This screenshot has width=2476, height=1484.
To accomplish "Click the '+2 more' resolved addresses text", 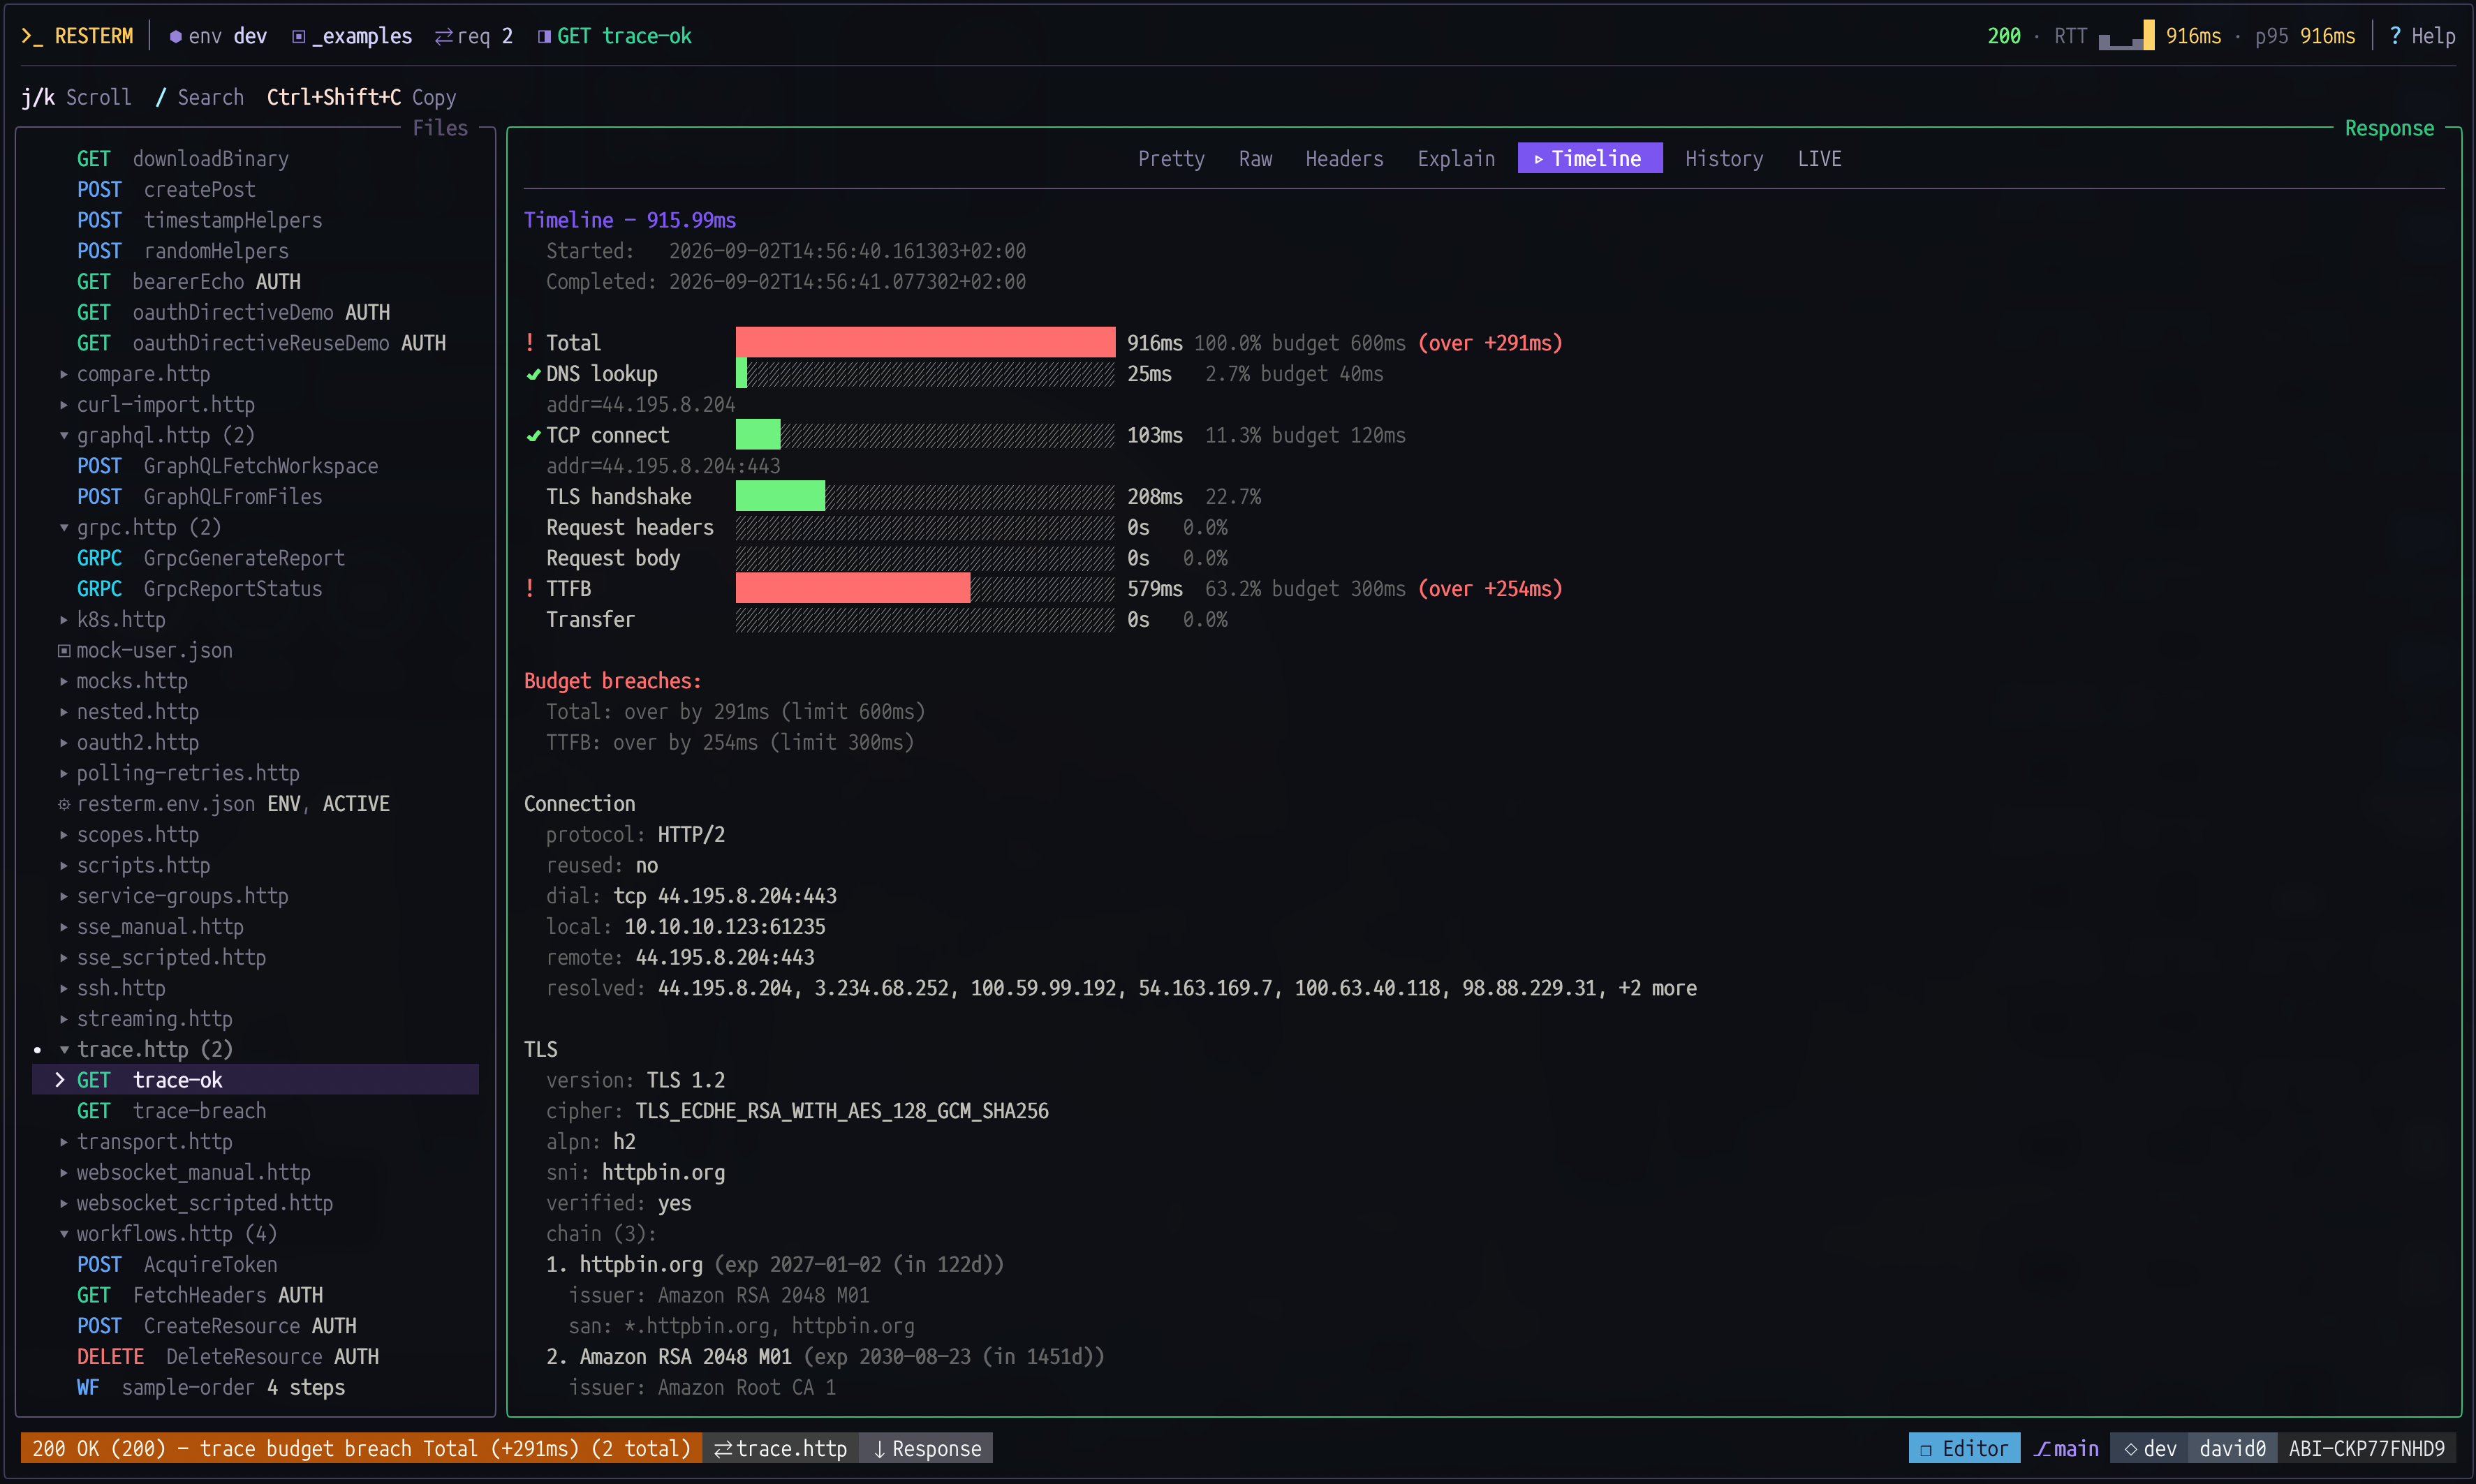I will coord(1657,988).
